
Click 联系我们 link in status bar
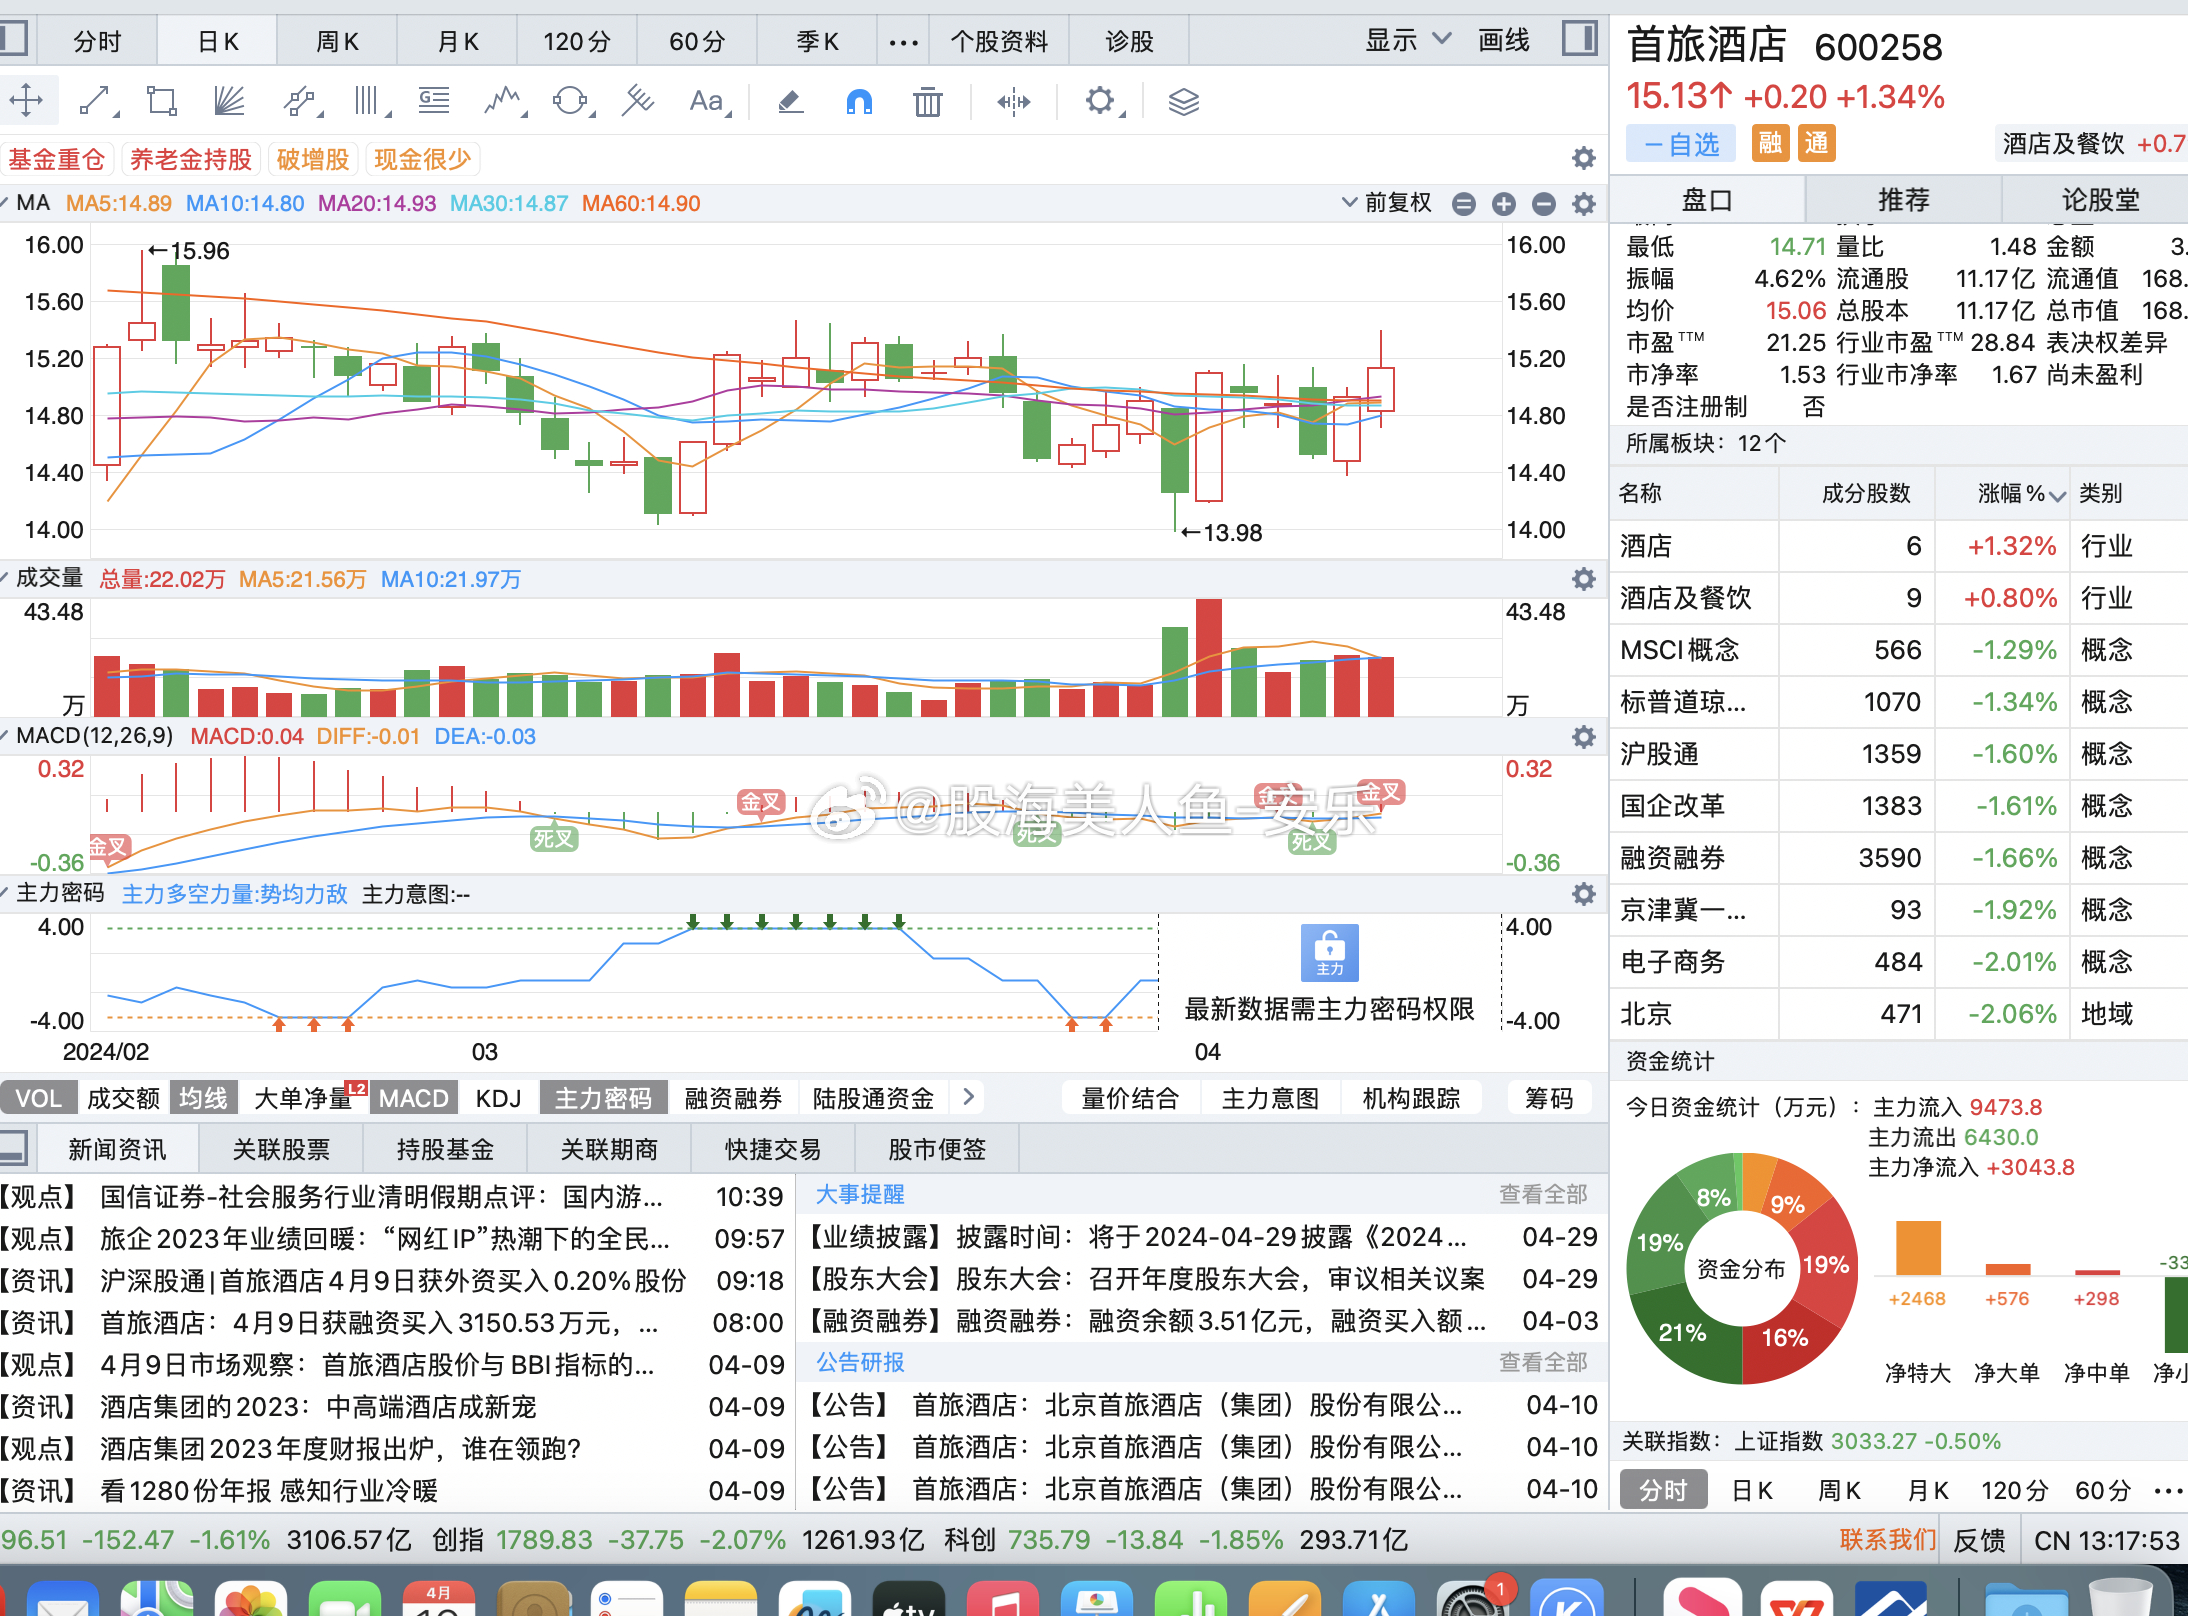(x=1888, y=1539)
